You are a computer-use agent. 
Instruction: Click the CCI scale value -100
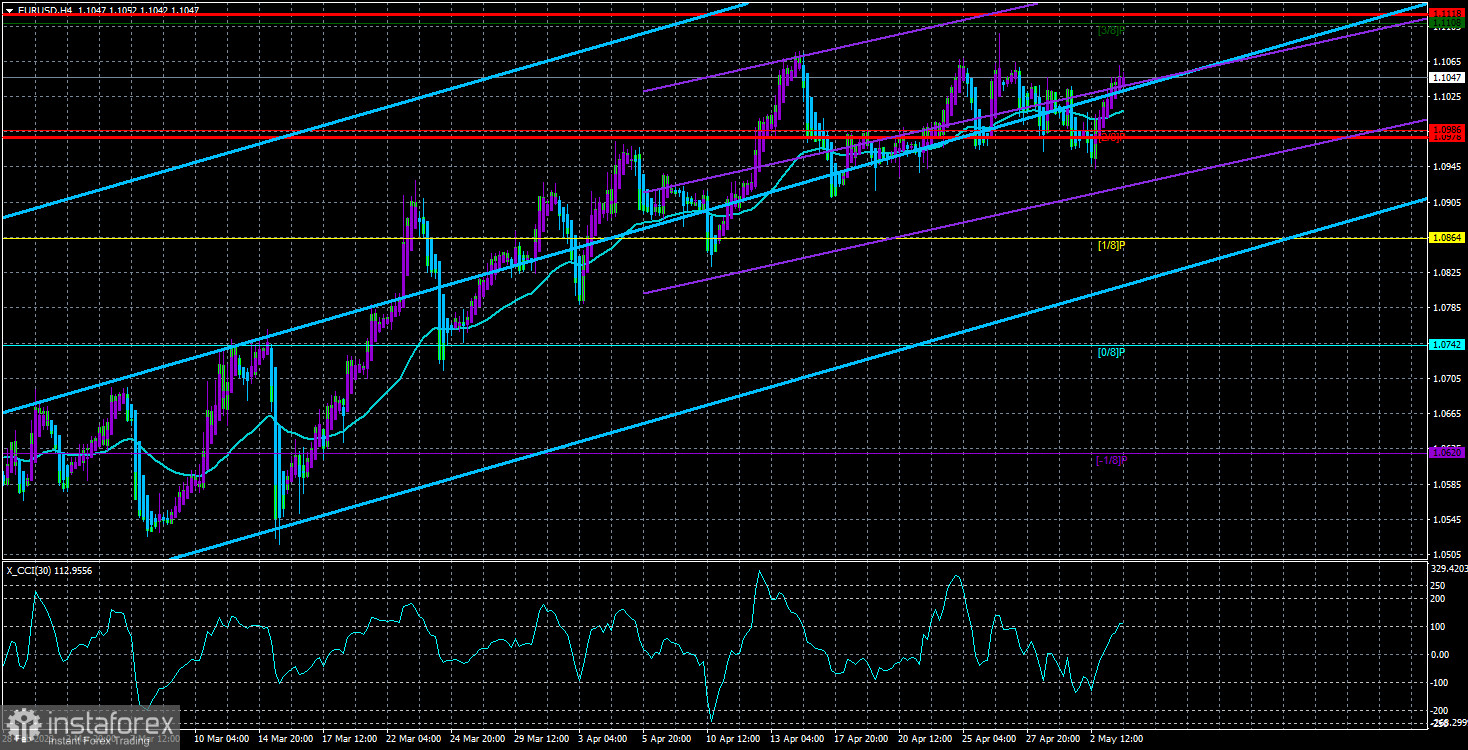(x=1440, y=682)
